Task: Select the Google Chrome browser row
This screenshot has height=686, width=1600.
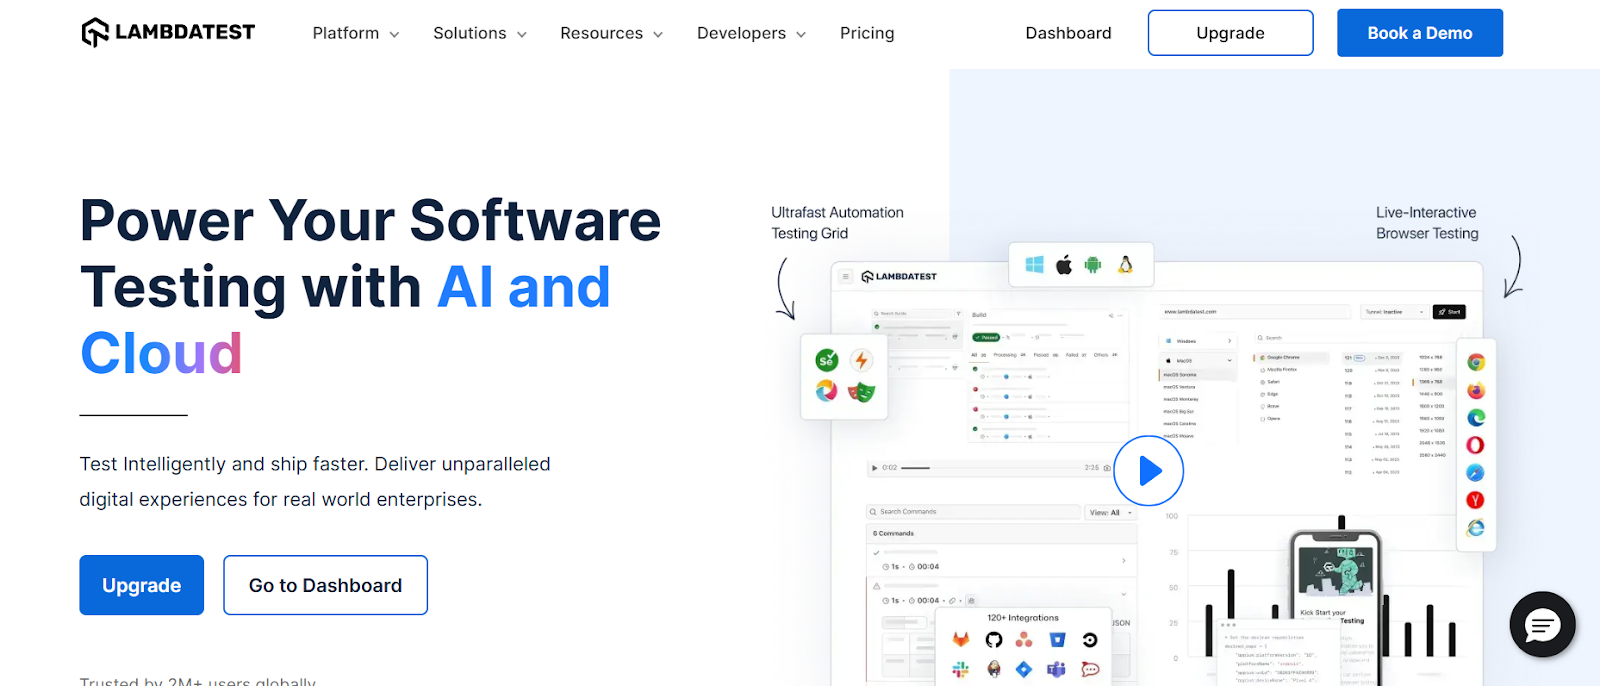Action: point(1291,357)
